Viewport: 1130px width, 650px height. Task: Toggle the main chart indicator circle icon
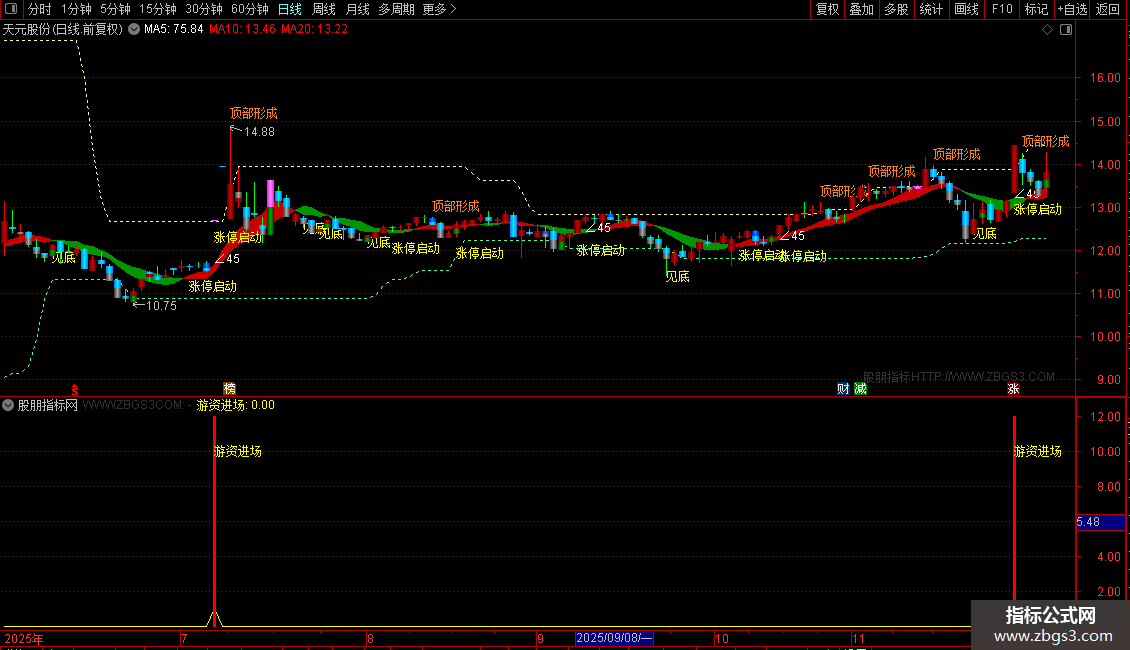pos(134,29)
